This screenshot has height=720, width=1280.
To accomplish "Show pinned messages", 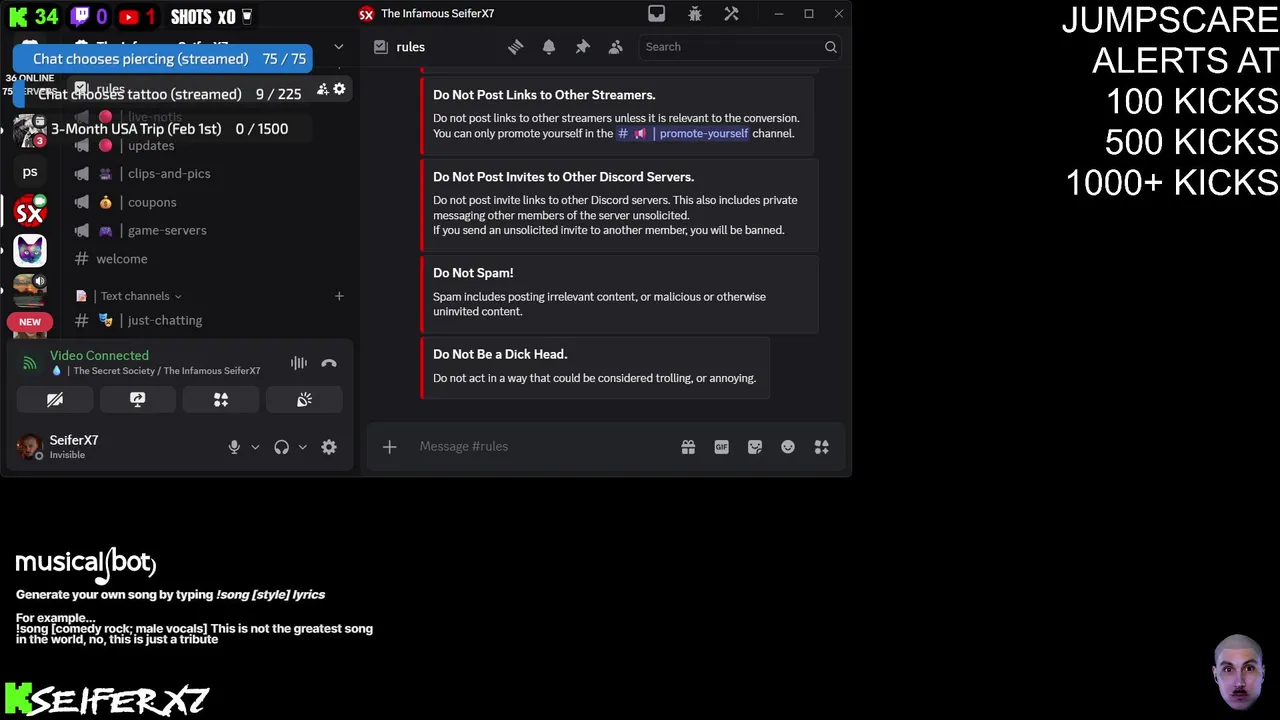I will [x=582, y=47].
